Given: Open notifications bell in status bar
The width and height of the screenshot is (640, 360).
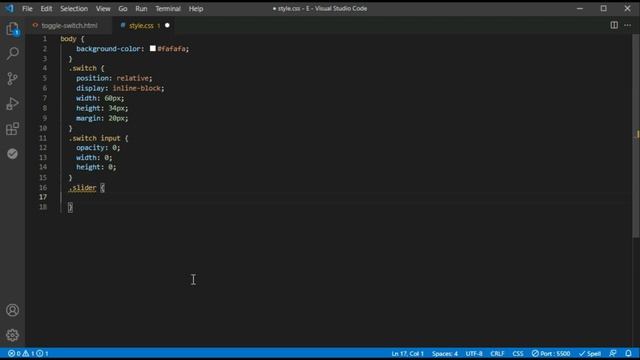Looking at the screenshot, I should (x=628, y=353).
